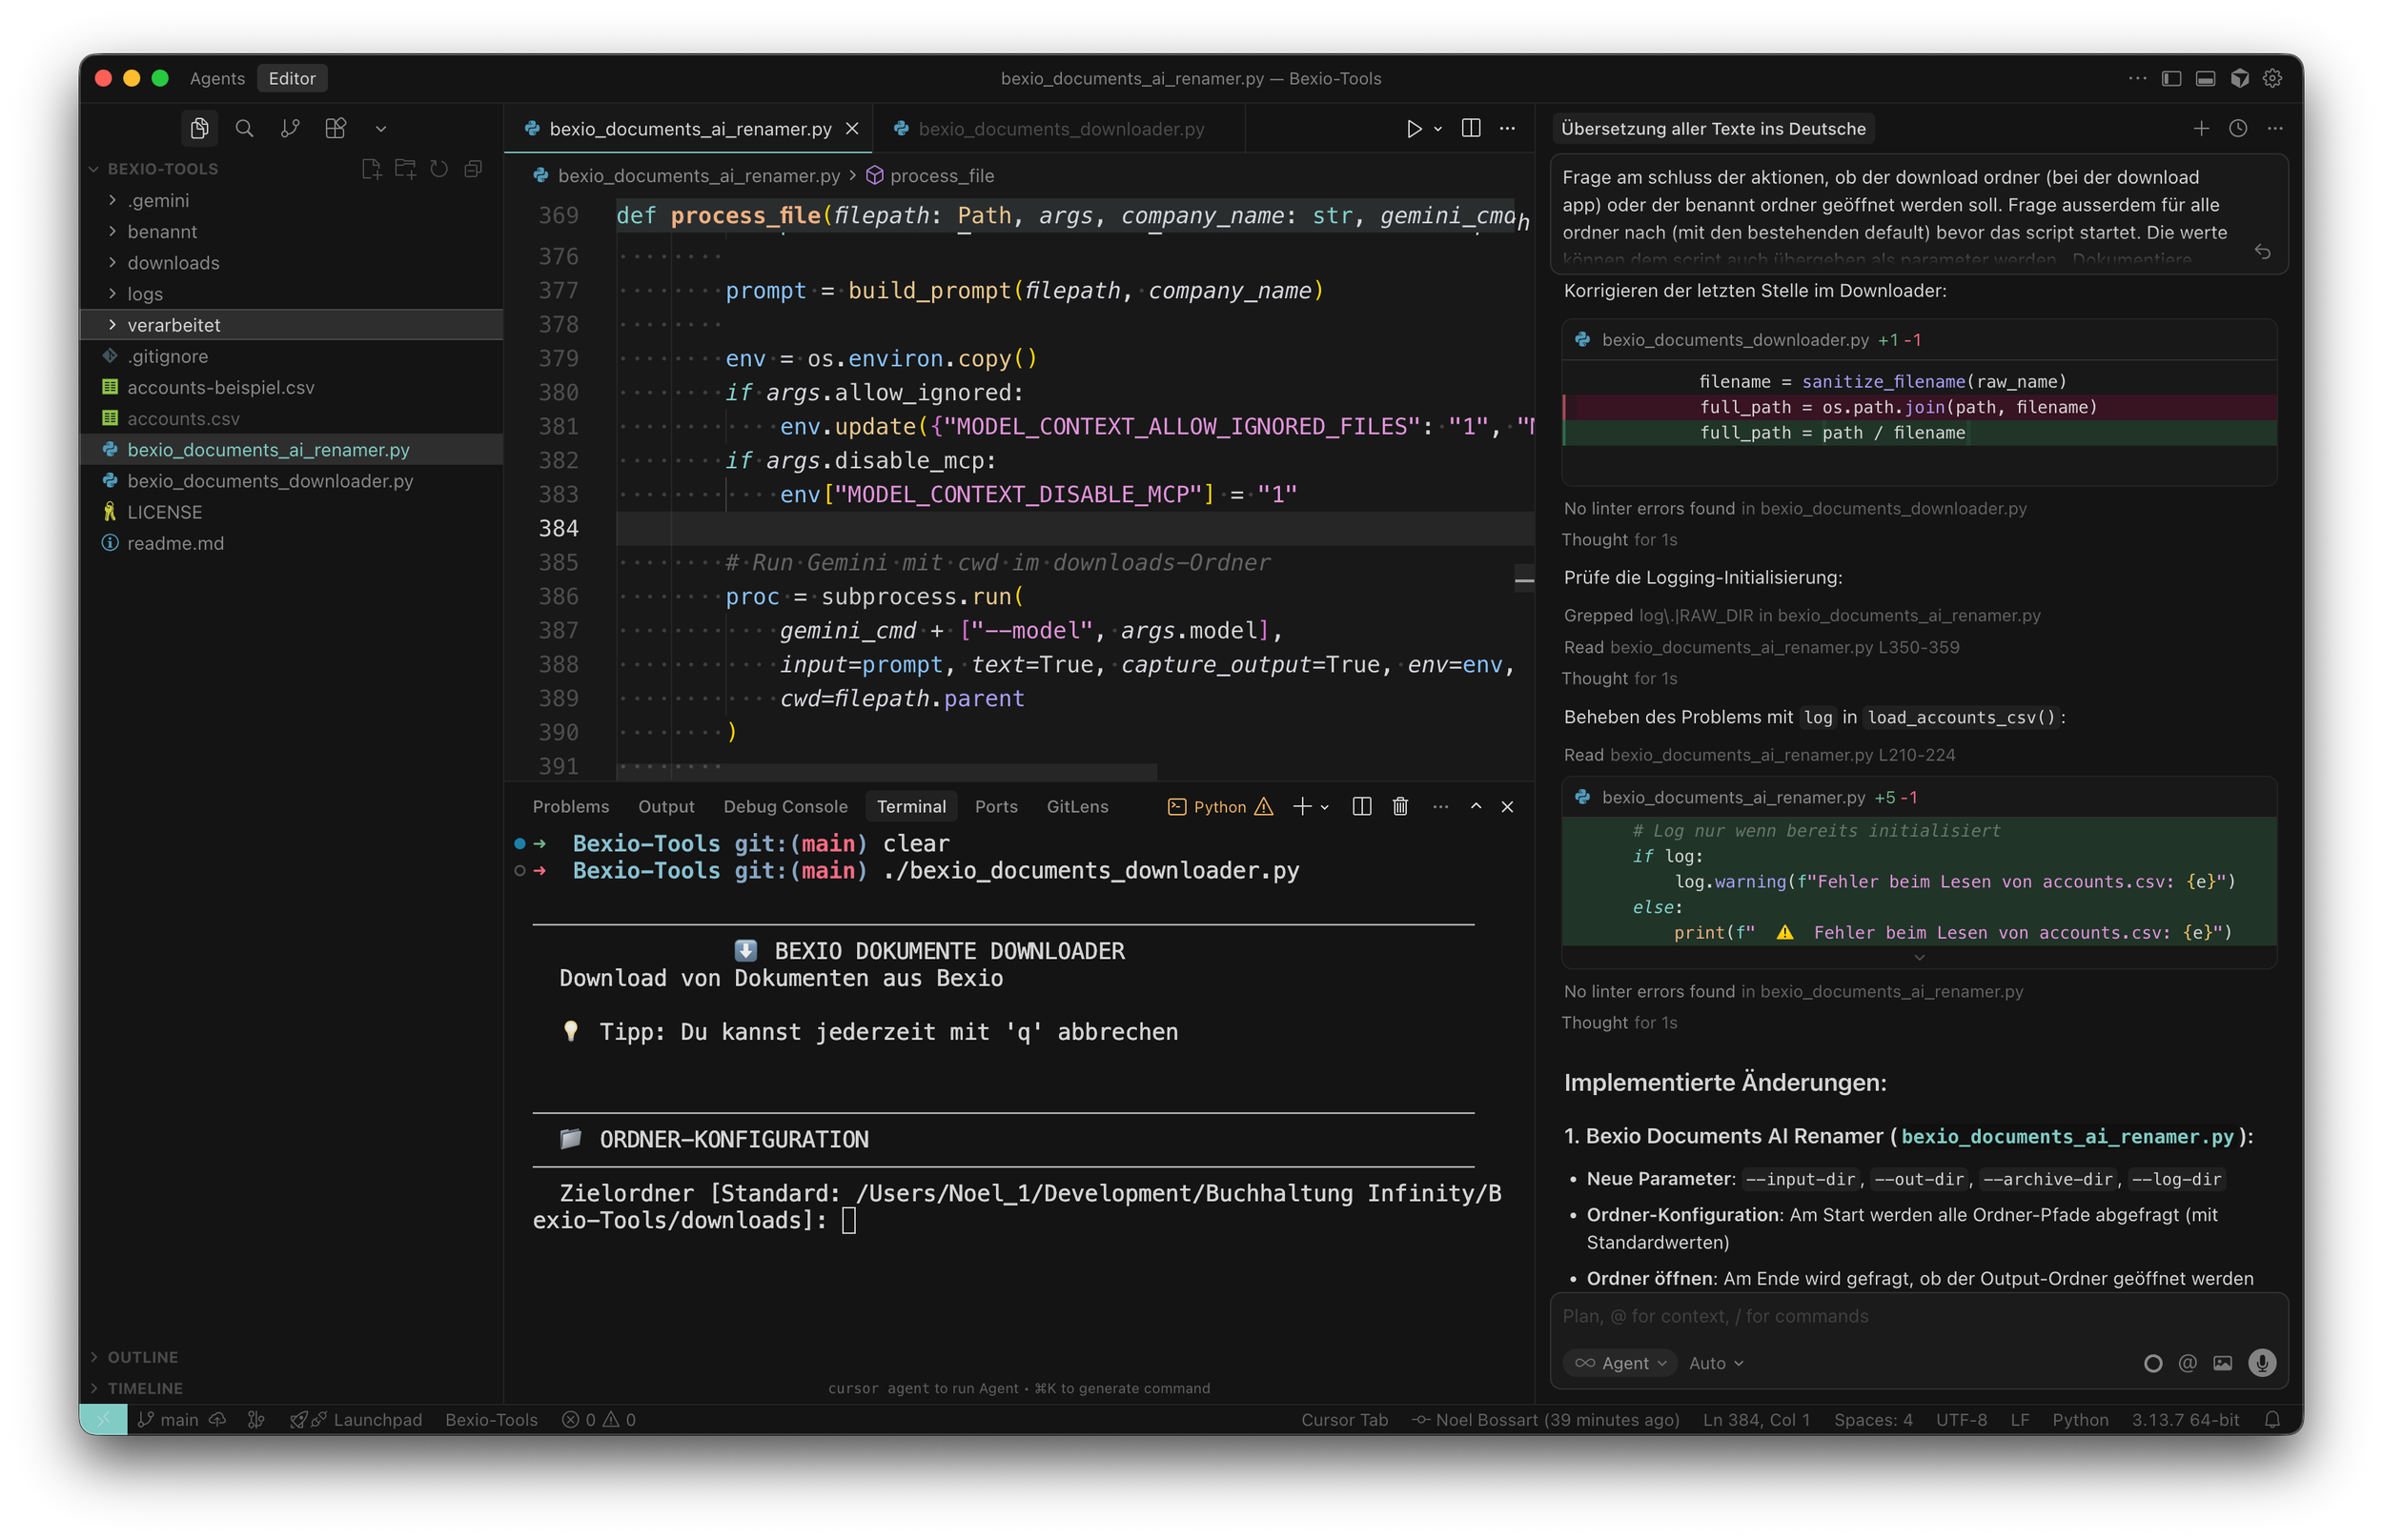
Task: Switch to Agents mode toggle
Action: click(217, 78)
